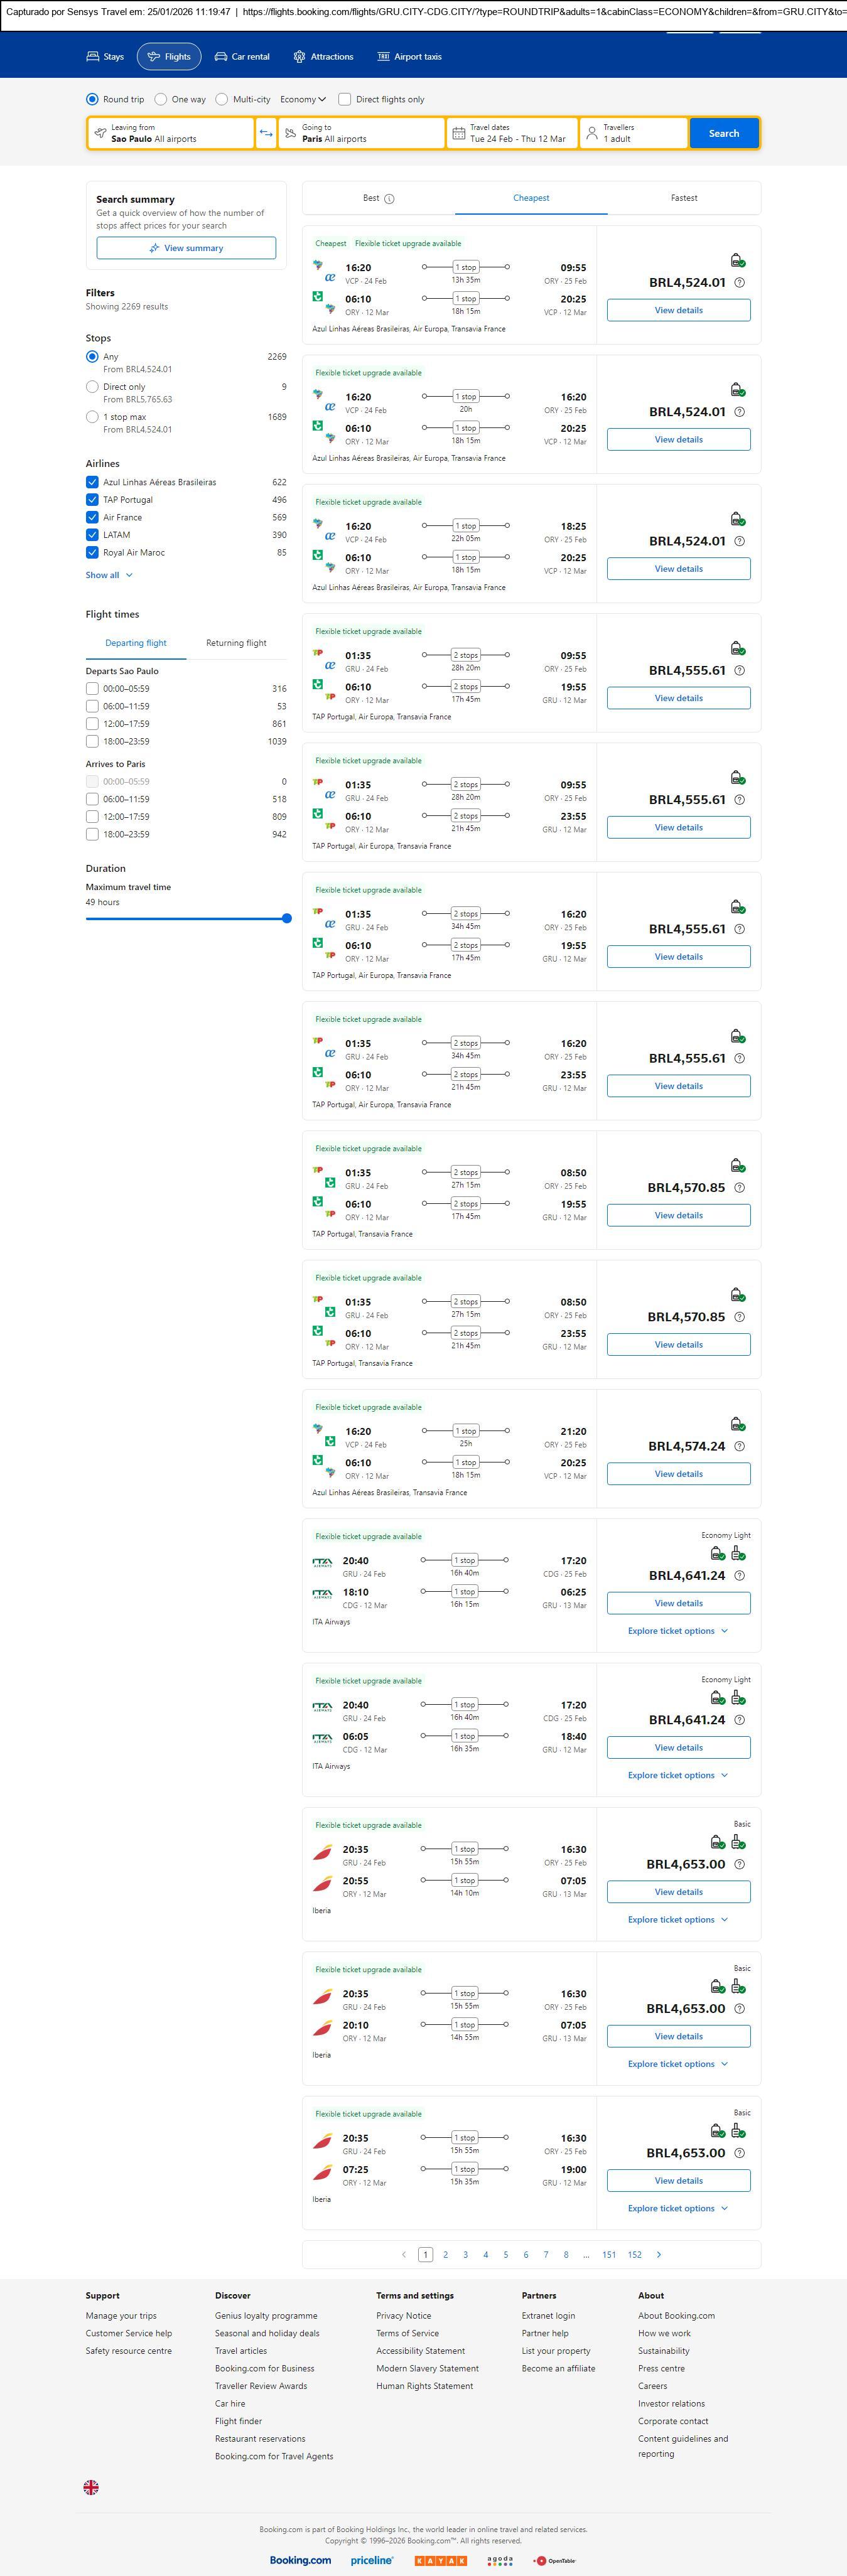Click the Travel dates field
847x2576 pixels.
512,133
